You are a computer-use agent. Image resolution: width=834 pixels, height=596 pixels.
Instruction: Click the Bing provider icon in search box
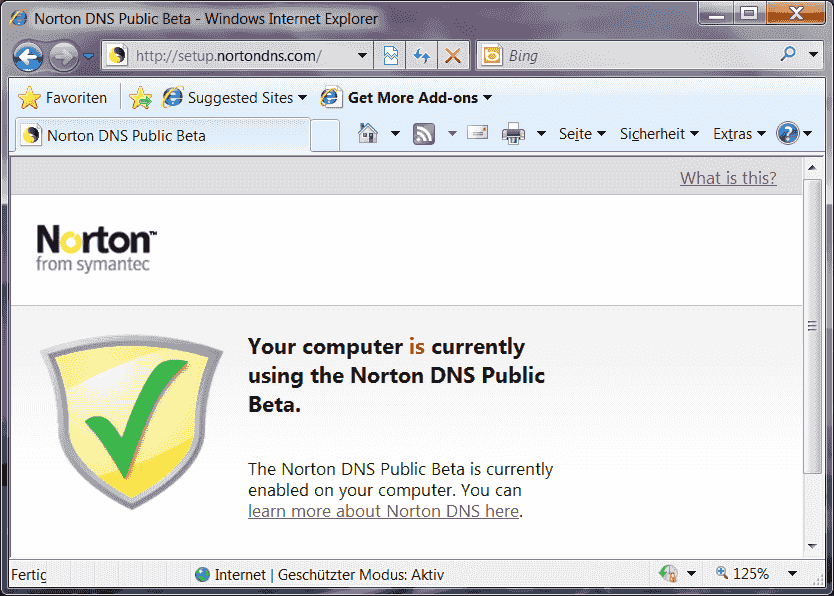click(493, 55)
